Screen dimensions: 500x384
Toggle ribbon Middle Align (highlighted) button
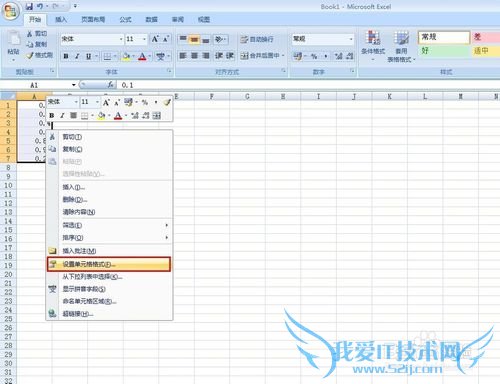194,39
